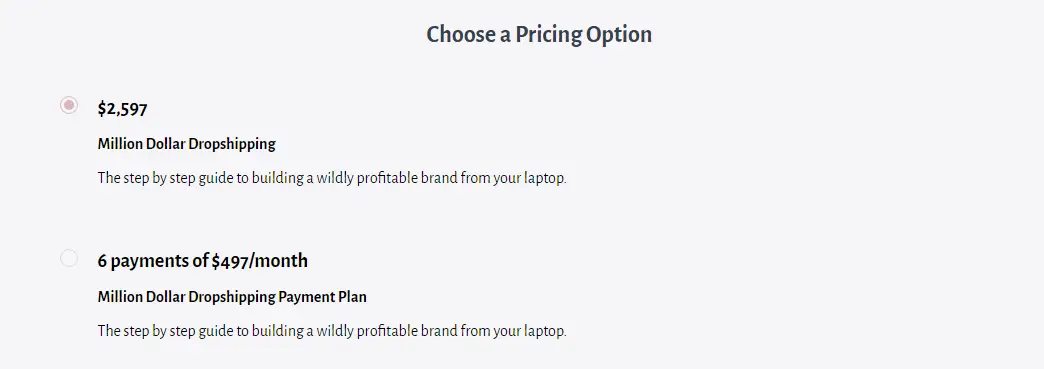Click the description under the Payment Plan option
This screenshot has height=369, width=1044.
pos(332,331)
